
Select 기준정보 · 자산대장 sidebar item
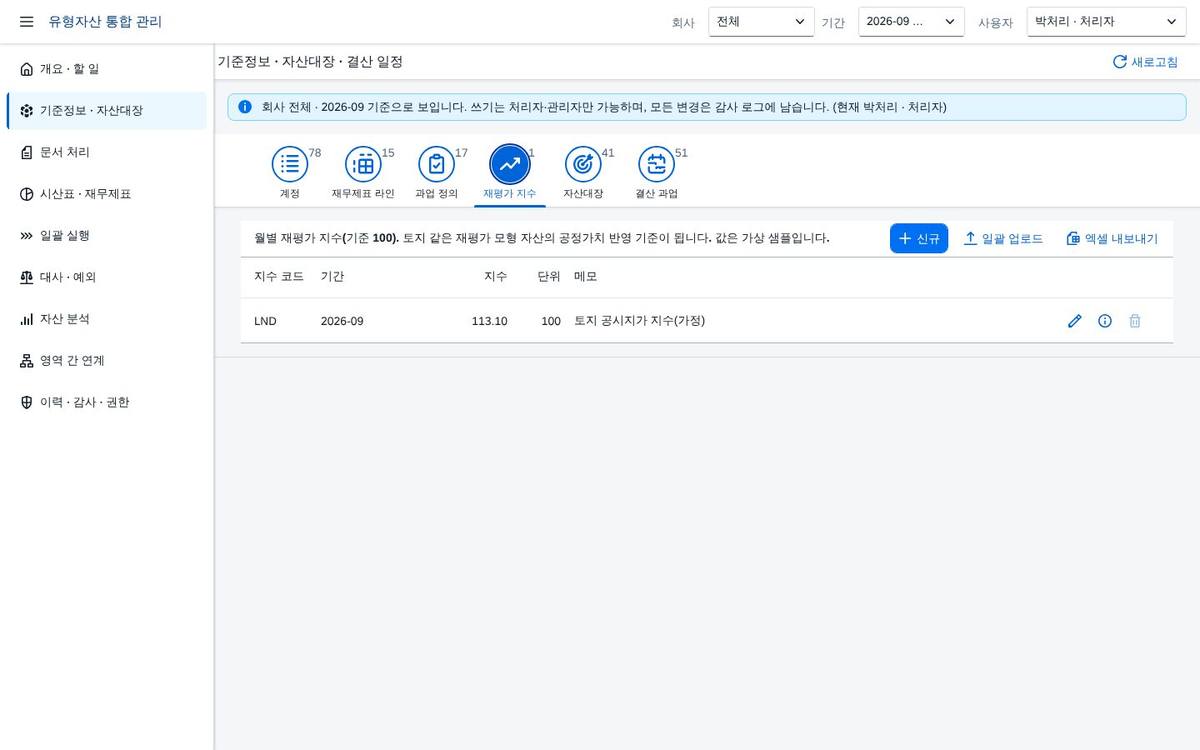click(x=107, y=111)
